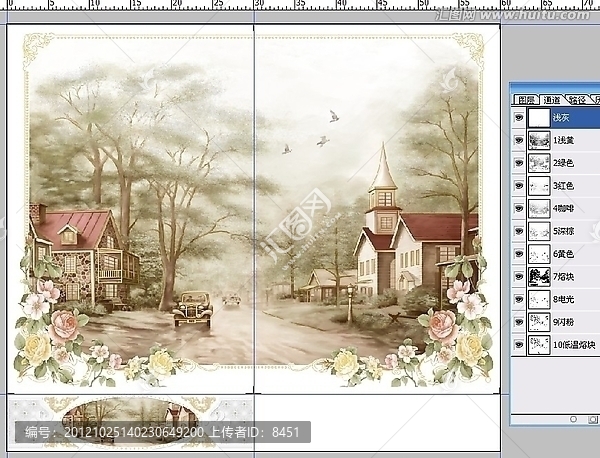Image resolution: width=600 pixels, height=458 pixels.
Task: Toggle visibility of the 7熔块 channel
Action: [518, 276]
